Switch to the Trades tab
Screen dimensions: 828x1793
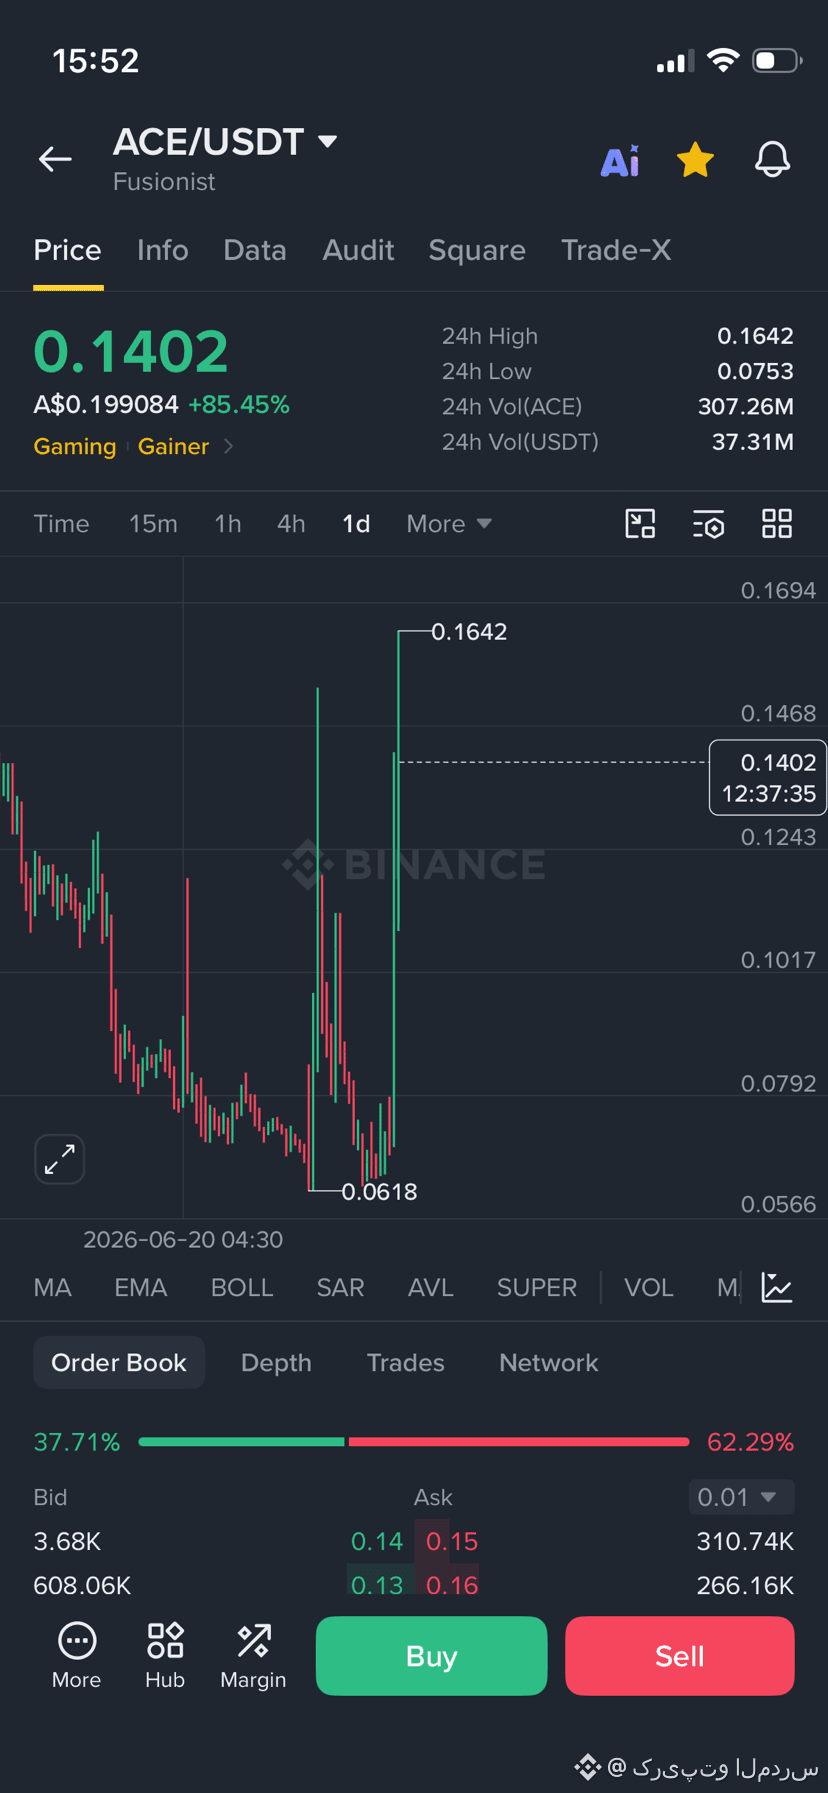point(405,1363)
